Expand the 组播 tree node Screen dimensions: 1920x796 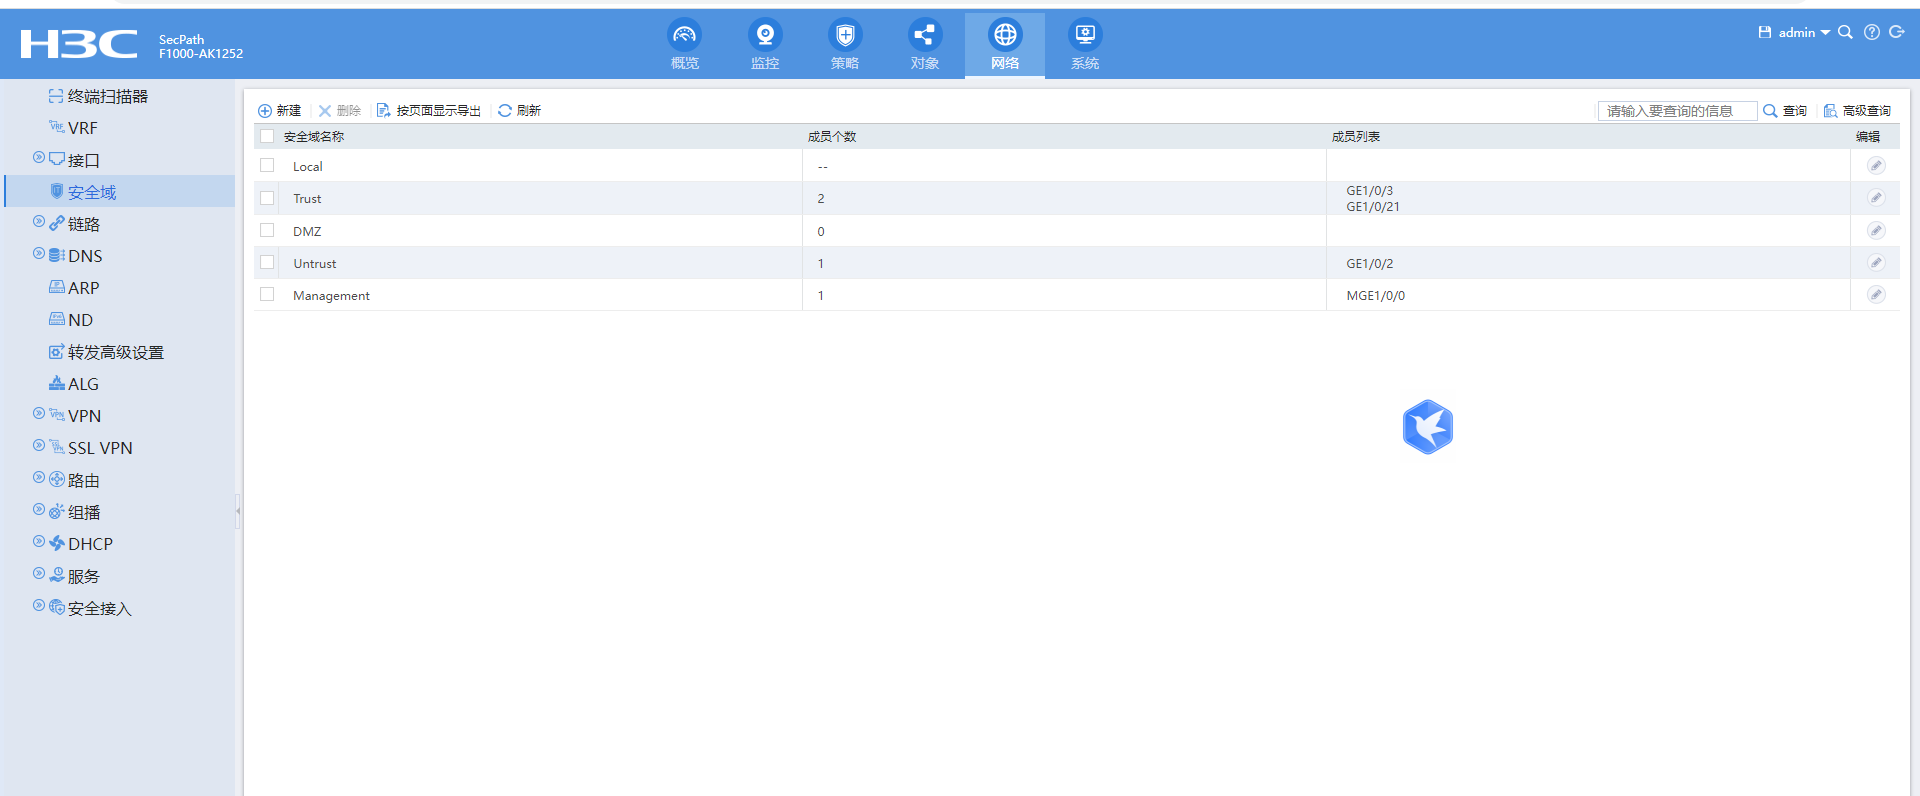coord(39,510)
